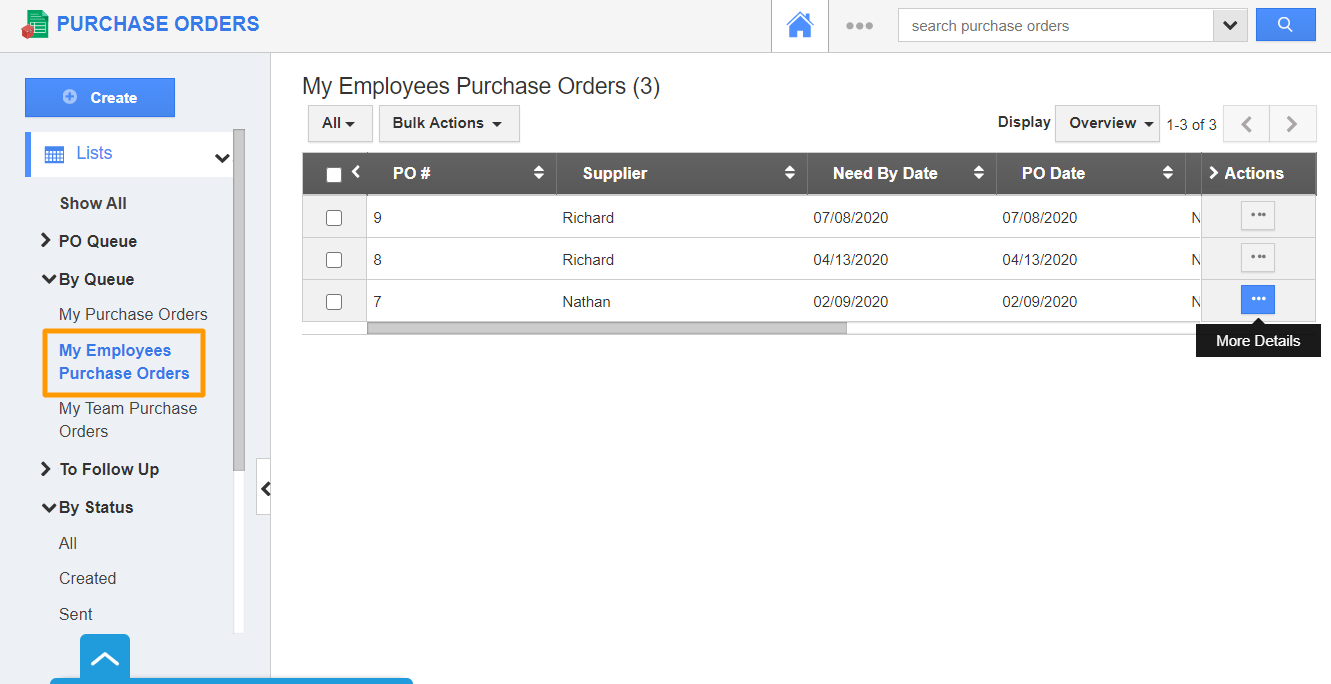1331x684 pixels.
Task: Open the Bulk Actions dropdown
Action: (x=448, y=123)
